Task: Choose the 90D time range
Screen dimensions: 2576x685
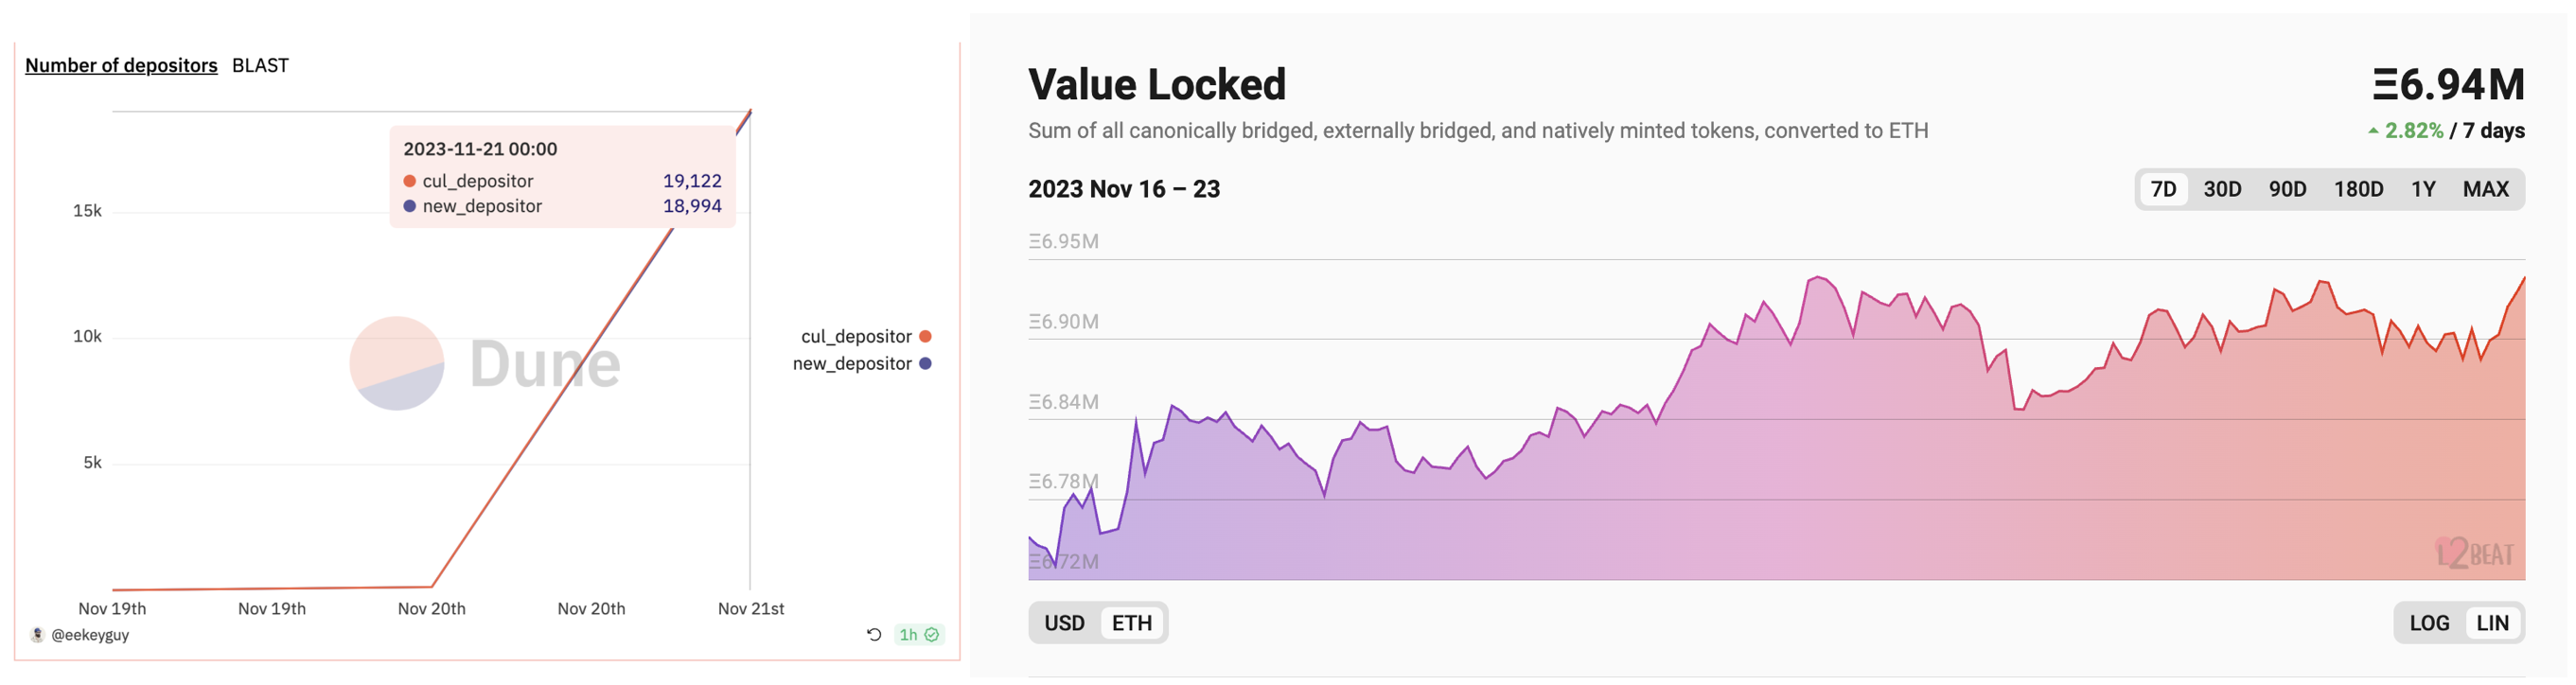Action: click(2287, 189)
